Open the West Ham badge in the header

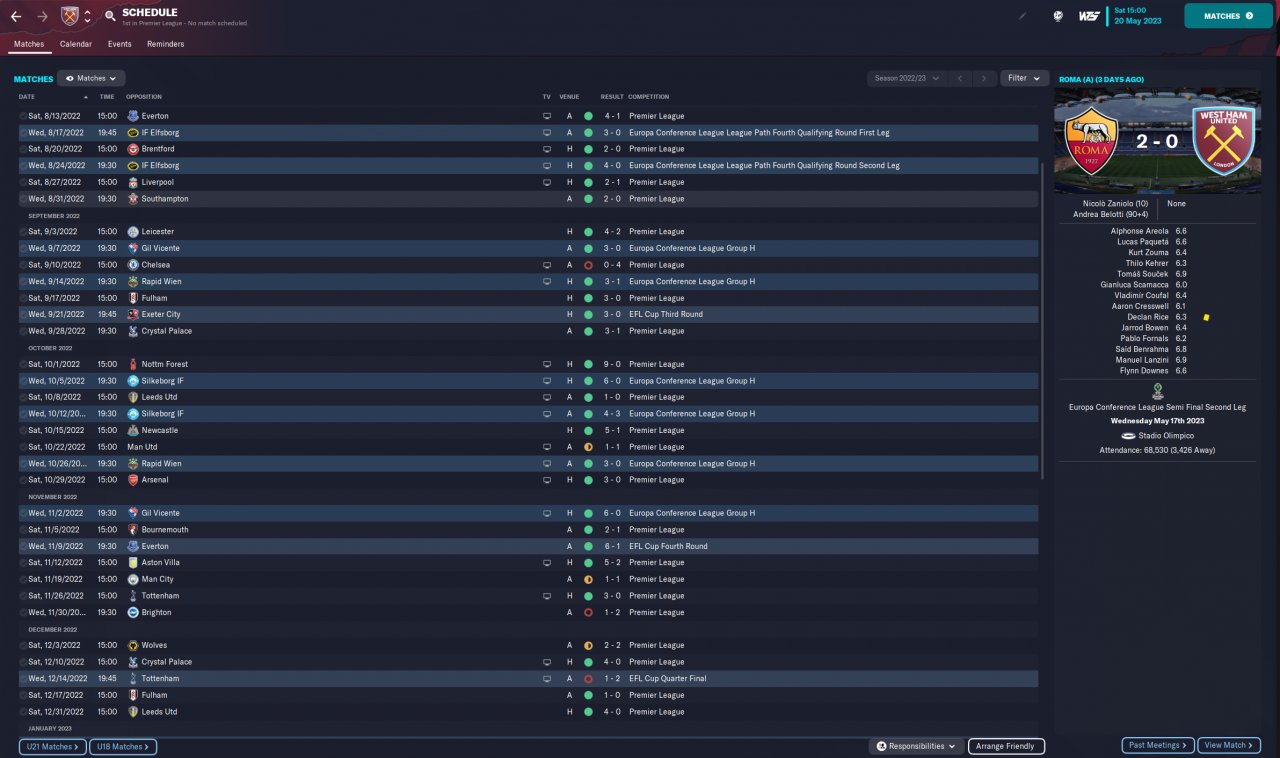click(69, 16)
